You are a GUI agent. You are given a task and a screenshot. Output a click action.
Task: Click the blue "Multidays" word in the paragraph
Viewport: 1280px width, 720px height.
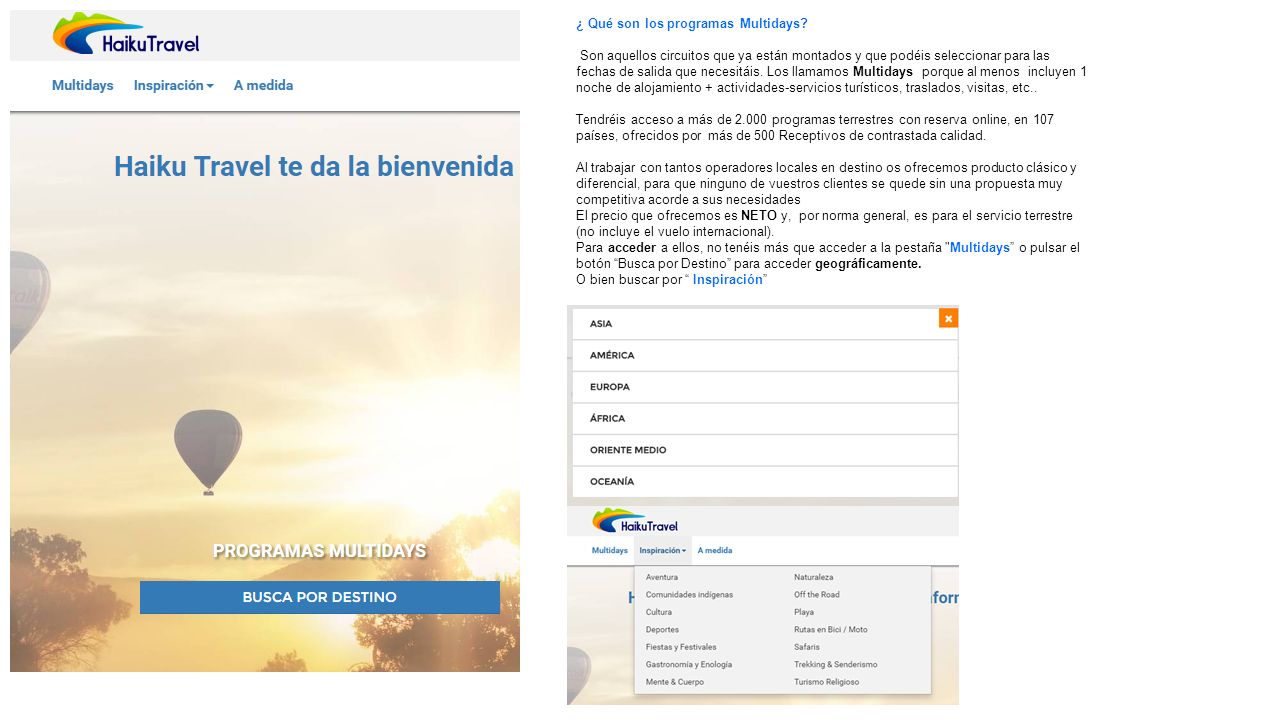pos(980,248)
